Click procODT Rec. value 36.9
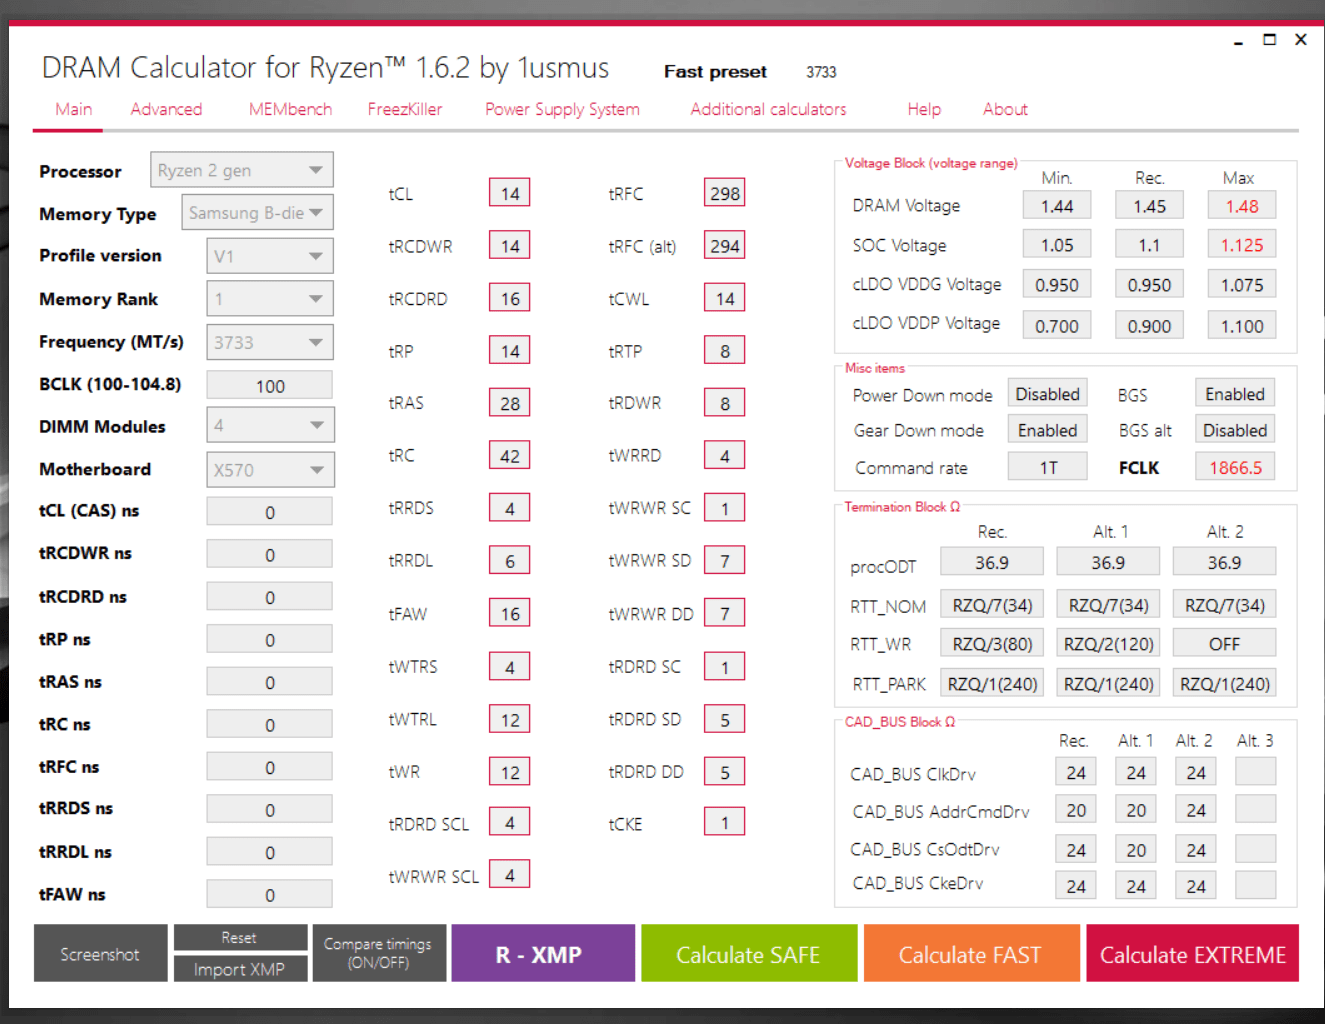The width and height of the screenshot is (1325, 1024). point(992,562)
